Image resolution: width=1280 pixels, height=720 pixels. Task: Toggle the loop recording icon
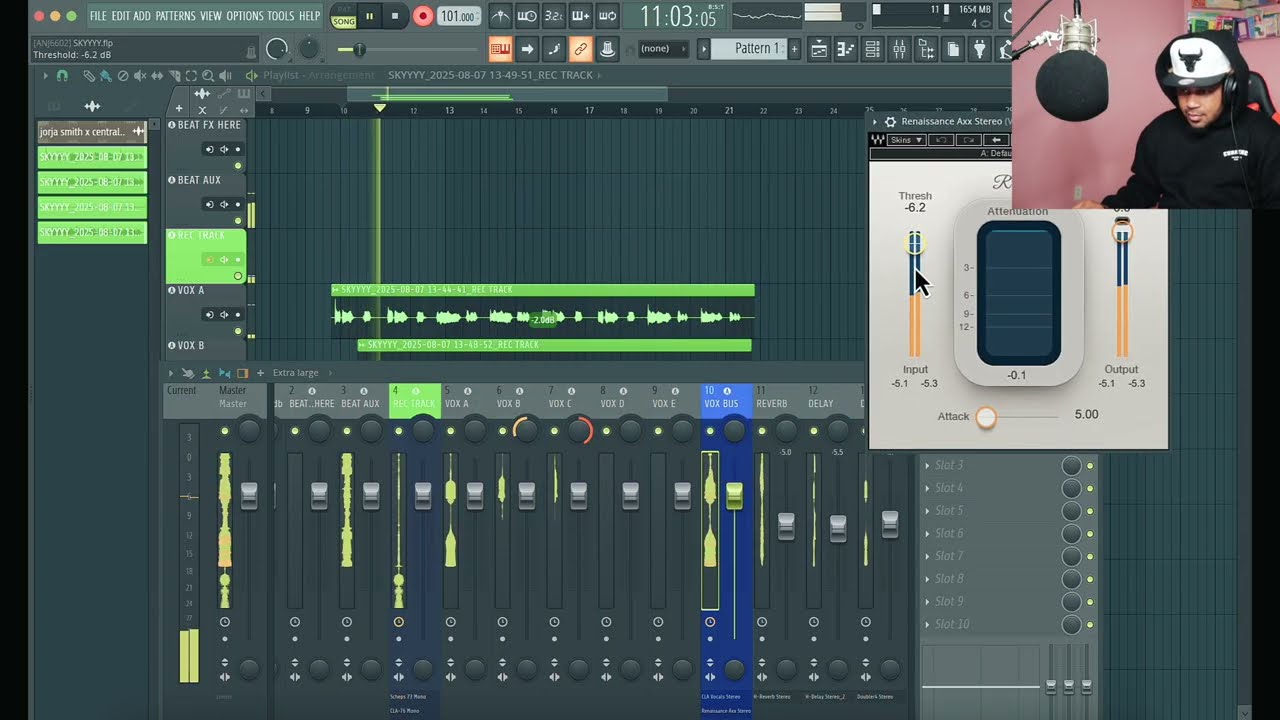pyautogui.click(x=607, y=16)
